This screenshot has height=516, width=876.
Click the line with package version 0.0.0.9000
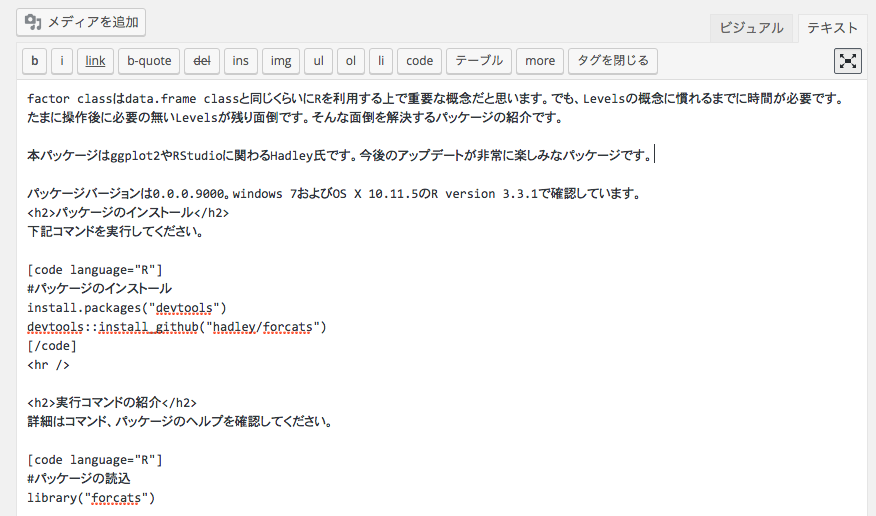pyautogui.click(x=334, y=194)
